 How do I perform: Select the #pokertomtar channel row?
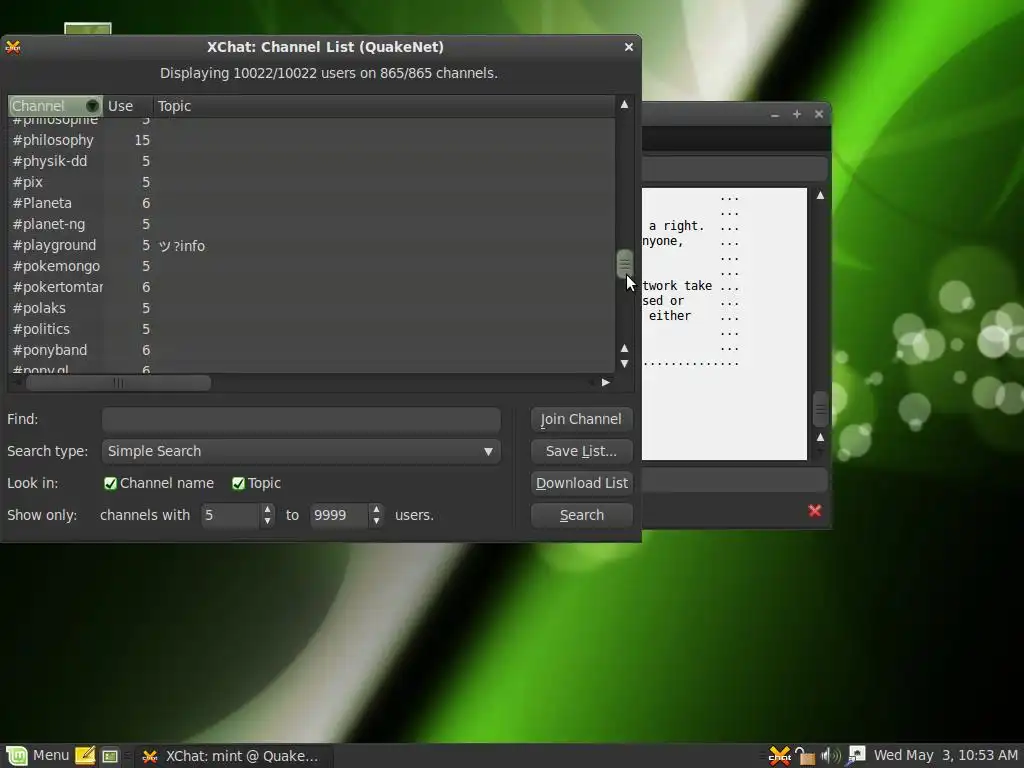[x=311, y=287]
